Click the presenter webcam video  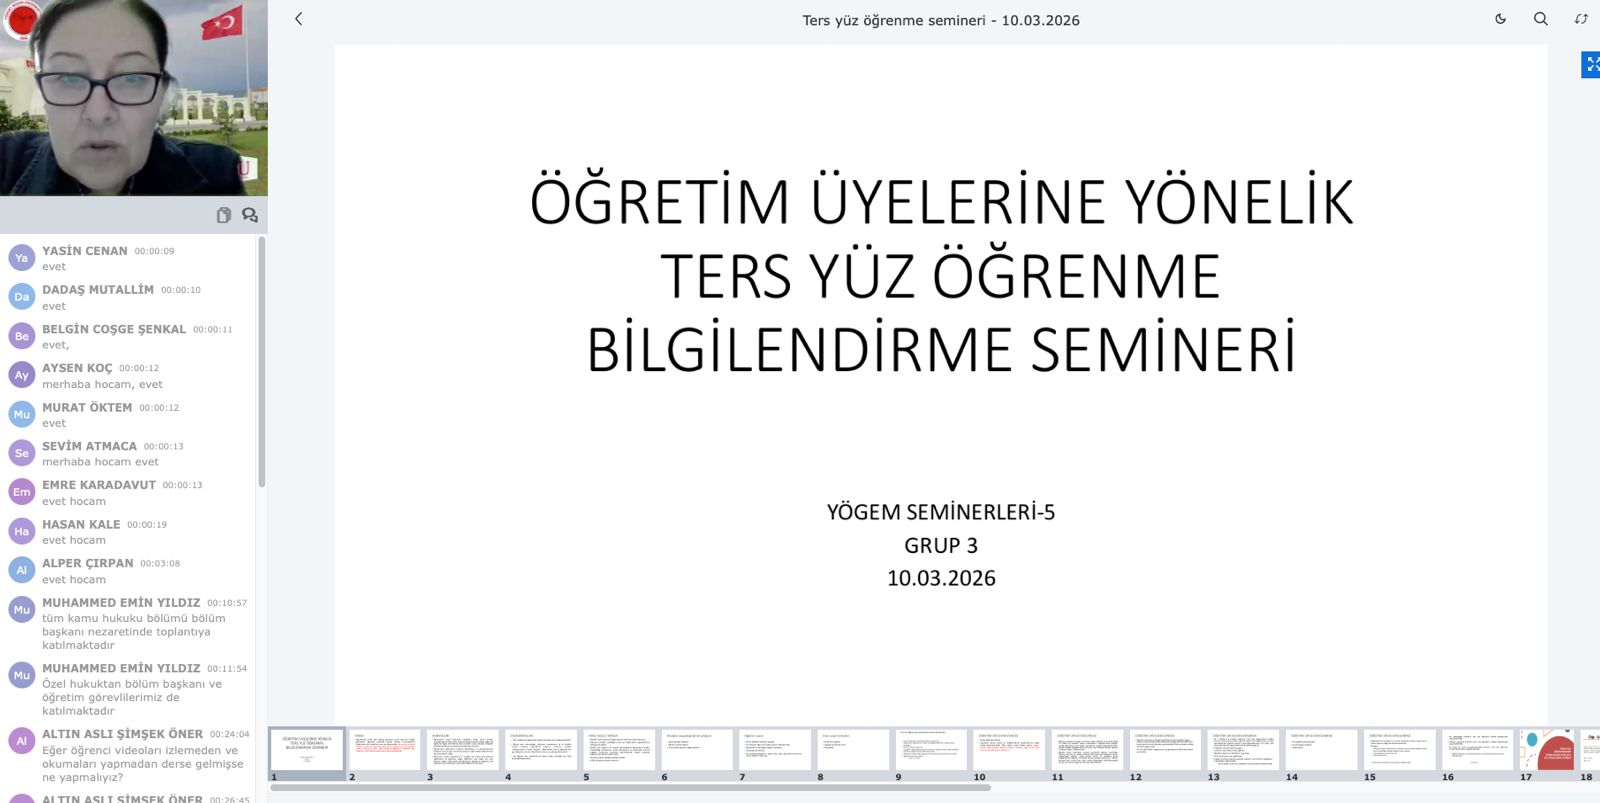pyautogui.click(x=134, y=97)
